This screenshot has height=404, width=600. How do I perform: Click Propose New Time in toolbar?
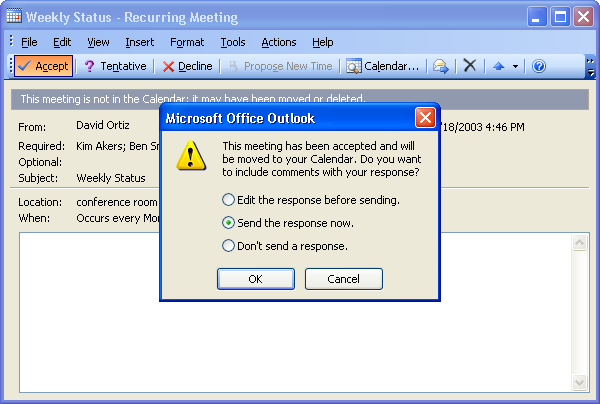click(x=280, y=66)
